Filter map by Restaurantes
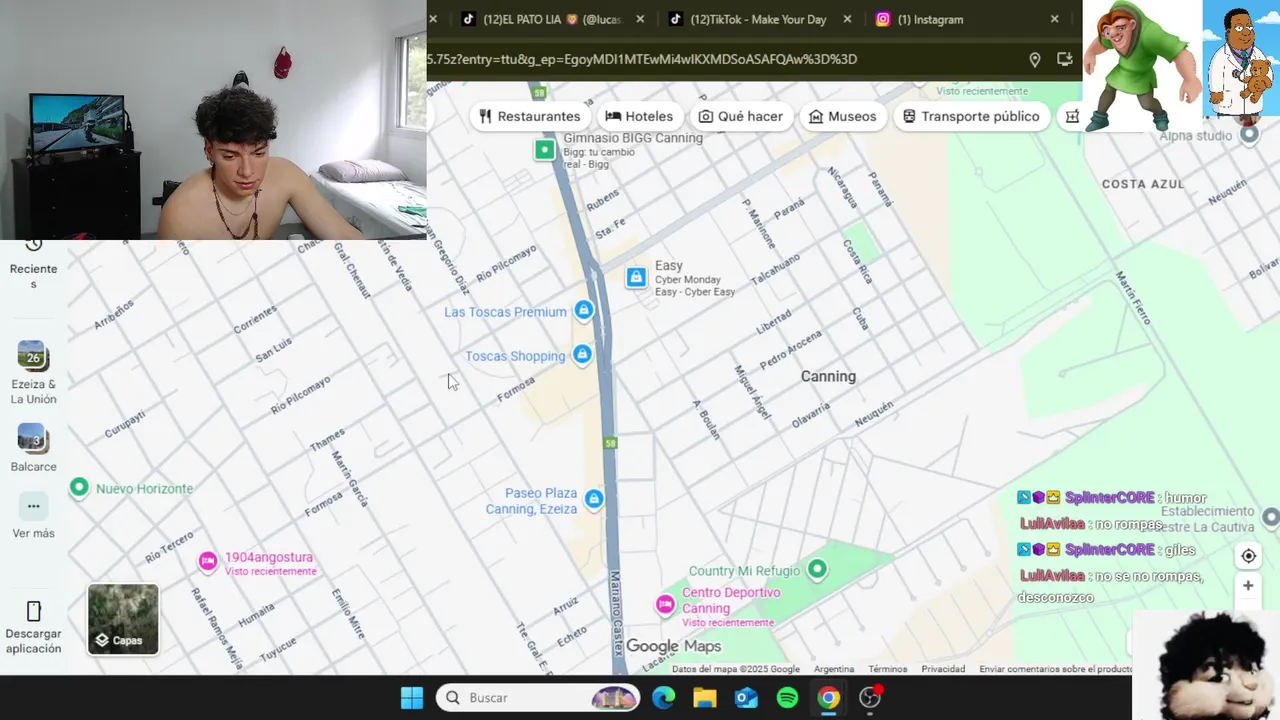This screenshot has width=1280, height=720. (530, 116)
